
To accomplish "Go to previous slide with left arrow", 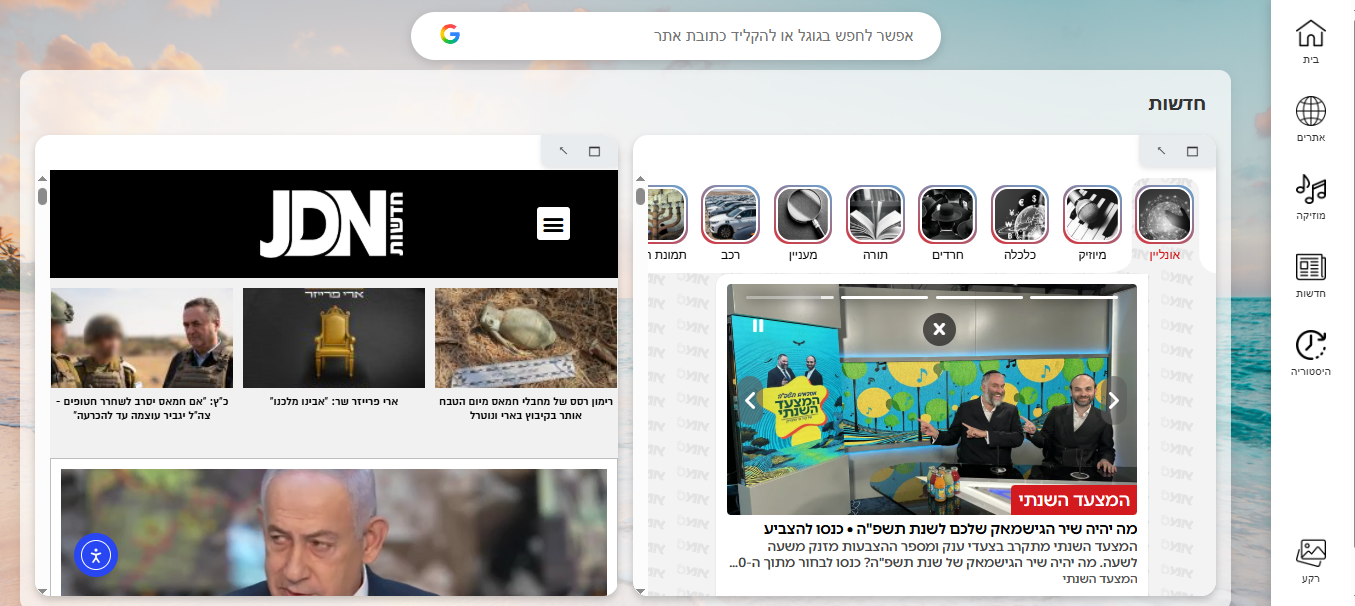I will [x=751, y=401].
